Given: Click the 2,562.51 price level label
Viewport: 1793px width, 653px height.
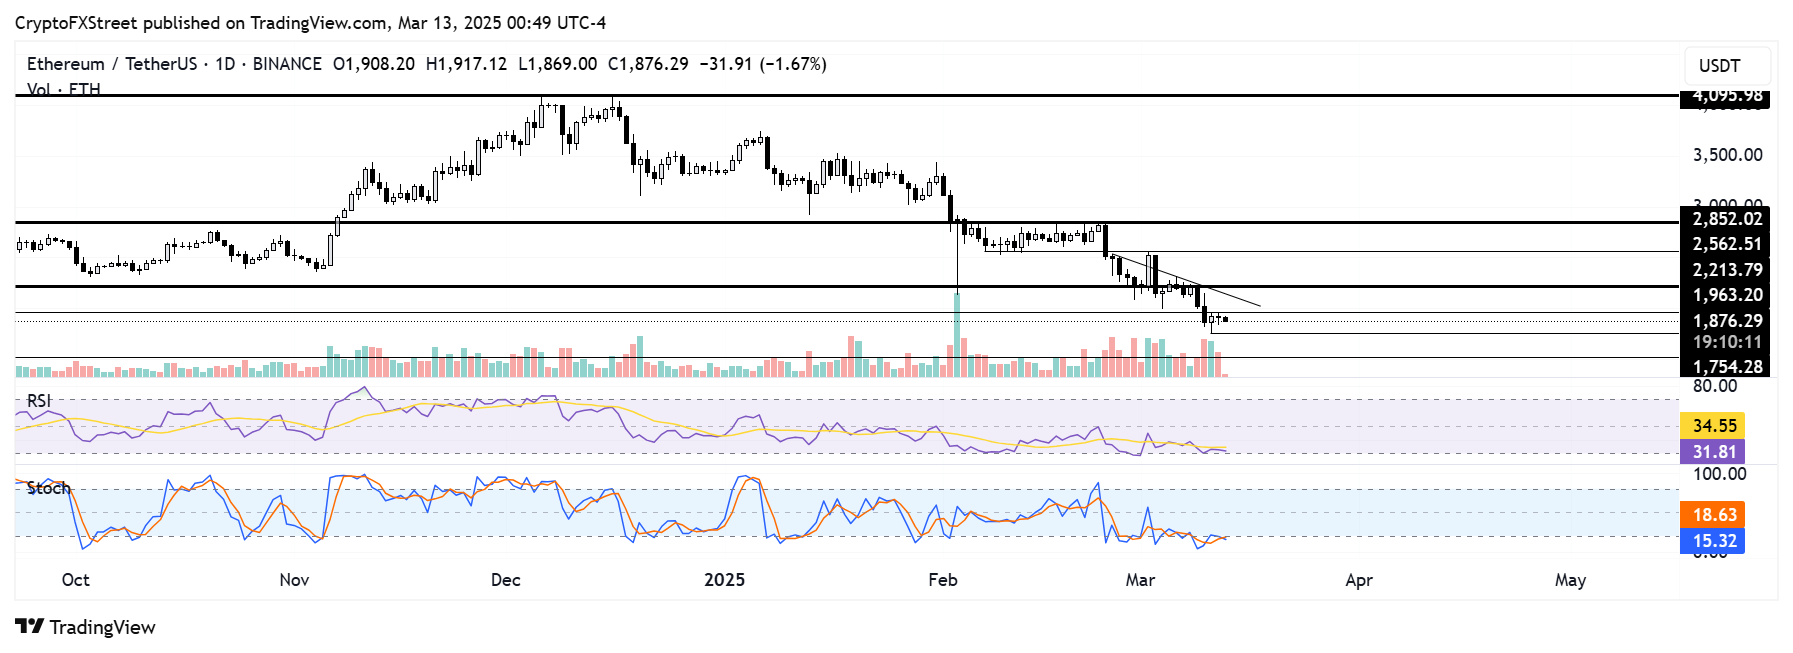Looking at the screenshot, I should tap(1725, 244).
